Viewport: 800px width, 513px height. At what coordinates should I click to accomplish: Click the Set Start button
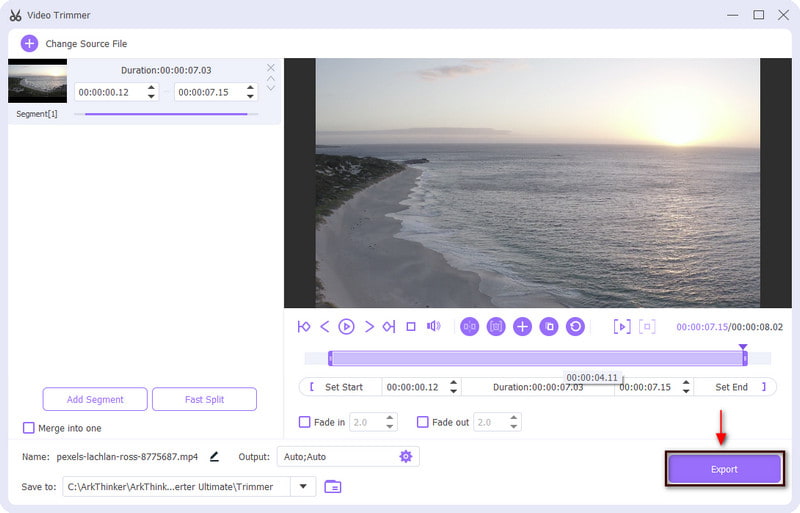(x=340, y=387)
